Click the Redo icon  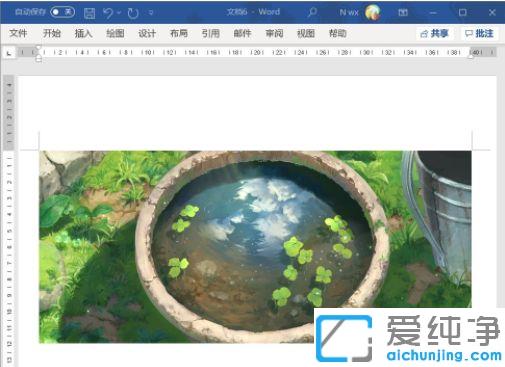click(x=133, y=13)
